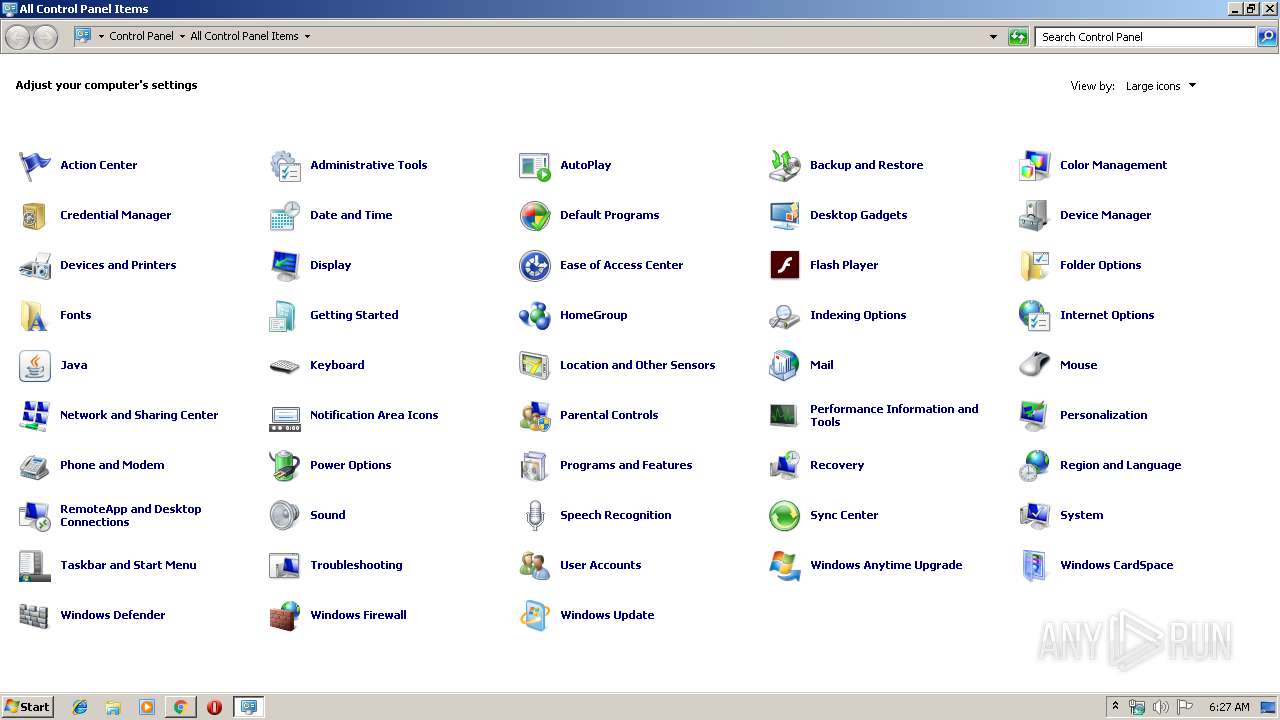Open the address bar history dropdown arrow
This screenshot has width=1280, height=720.
tap(993, 37)
